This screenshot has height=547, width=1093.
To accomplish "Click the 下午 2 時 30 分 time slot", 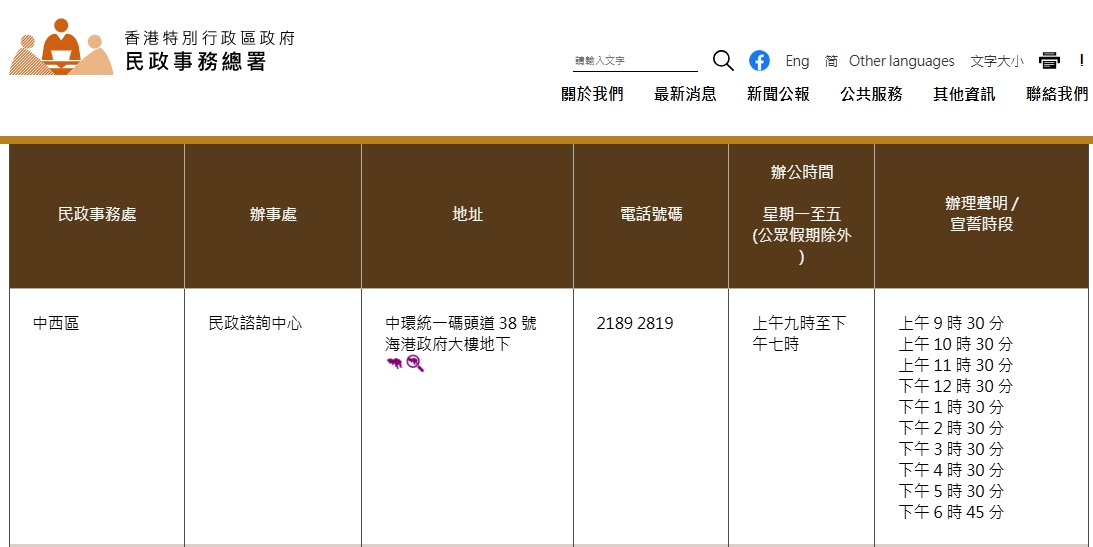I will pos(951,428).
